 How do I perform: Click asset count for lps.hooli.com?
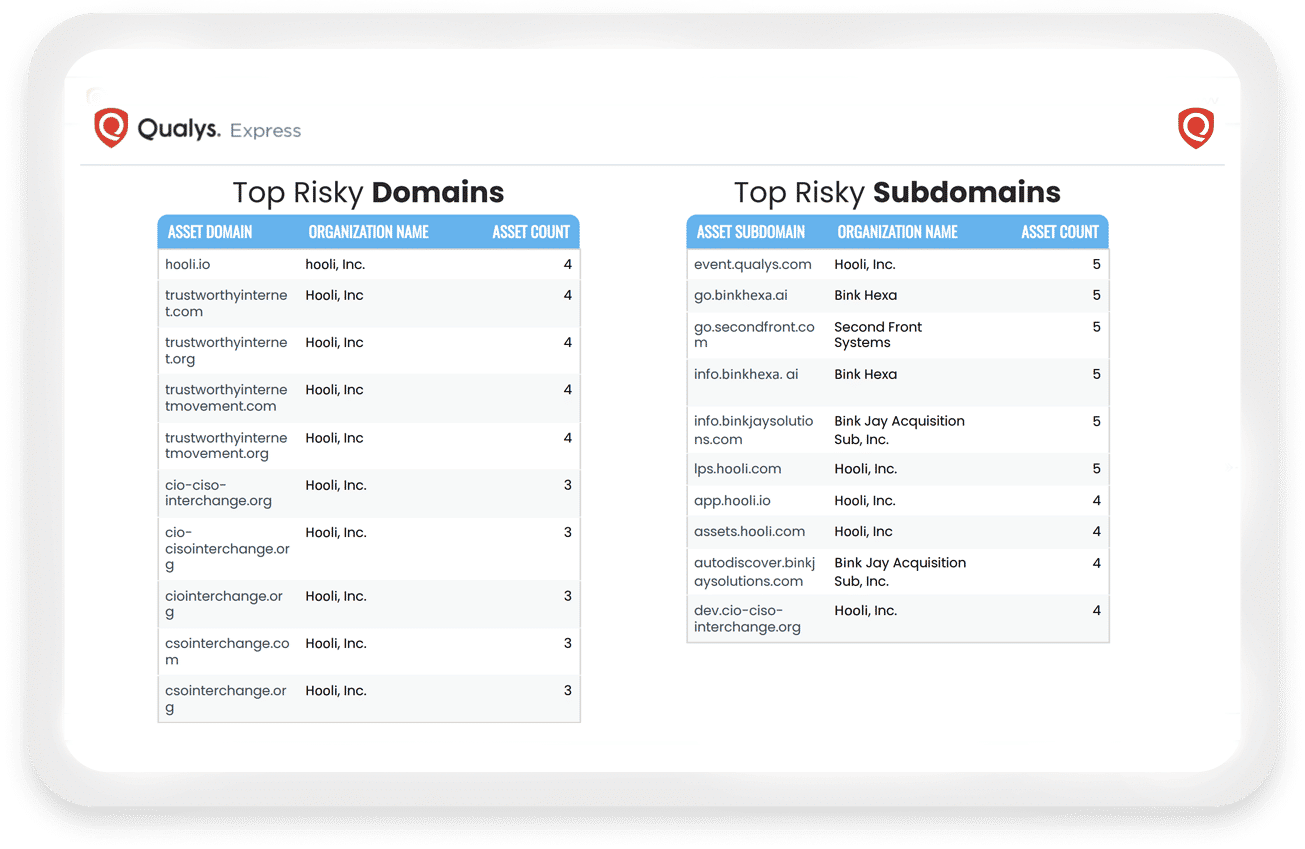click(1097, 469)
